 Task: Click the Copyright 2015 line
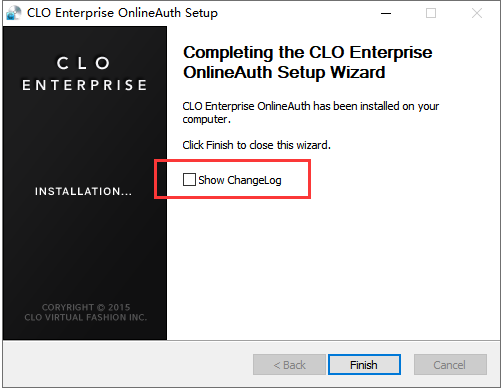[86, 307]
